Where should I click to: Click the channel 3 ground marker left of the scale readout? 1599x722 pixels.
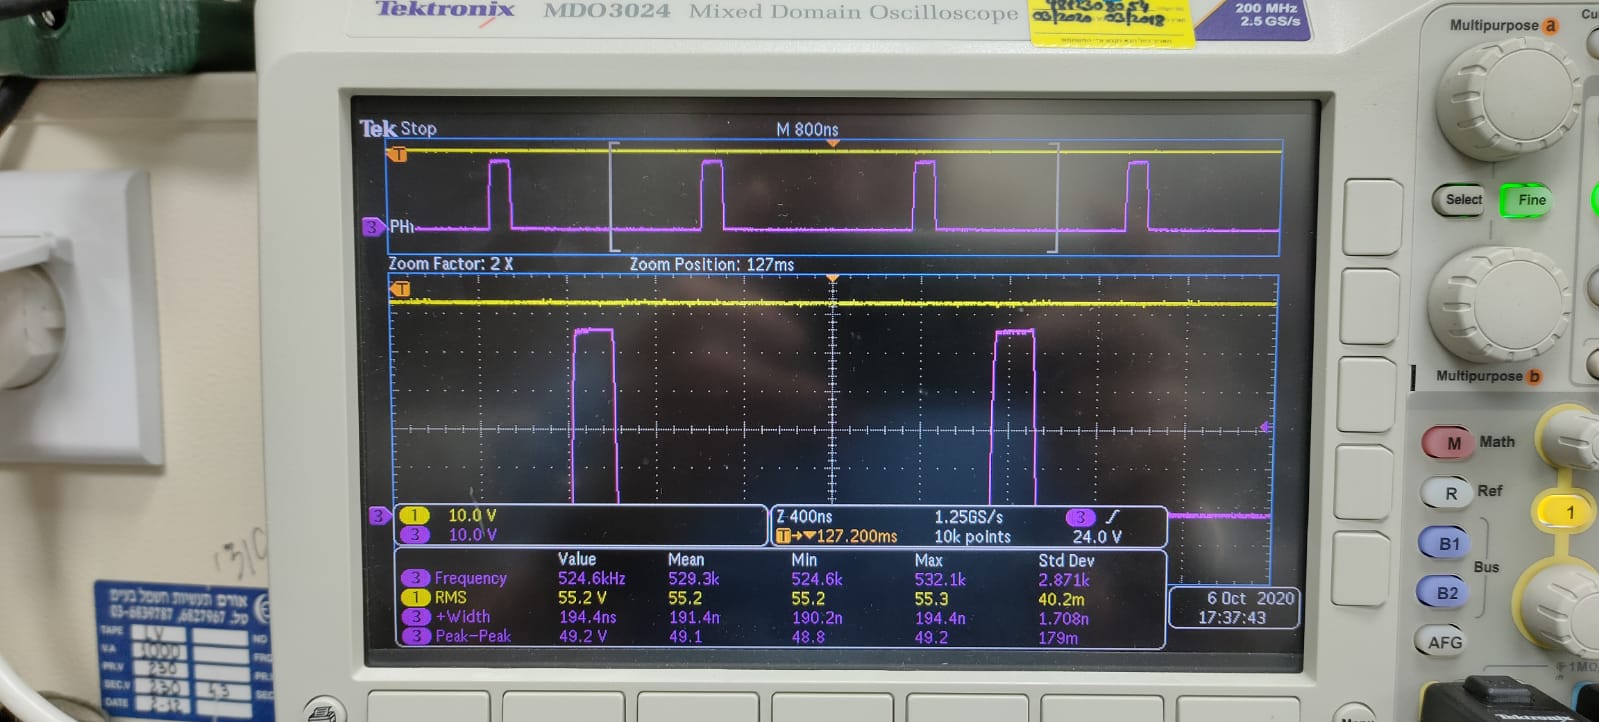tap(379, 516)
